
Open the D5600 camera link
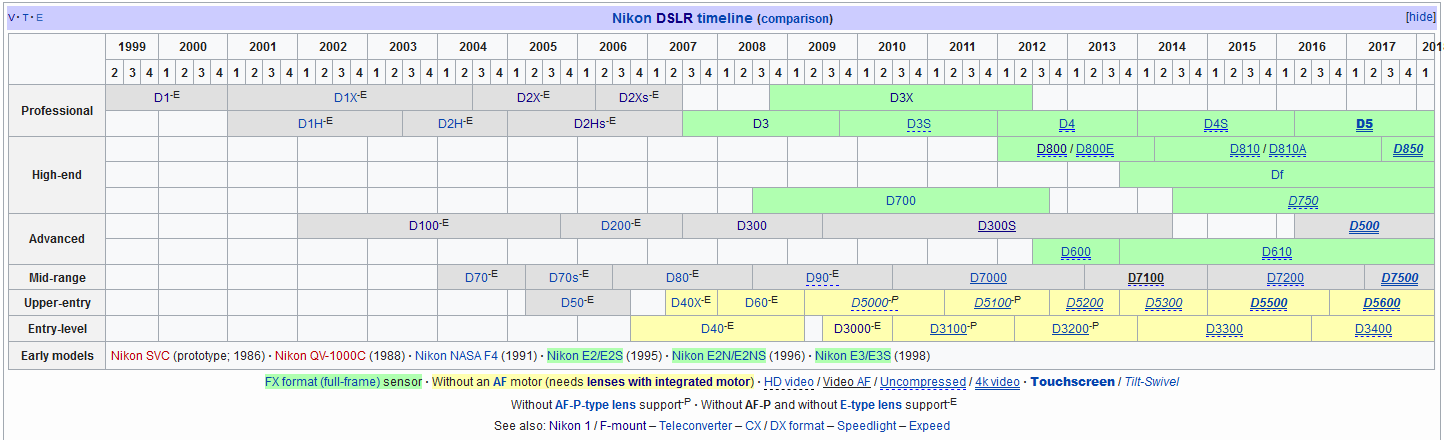(x=1381, y=303)
